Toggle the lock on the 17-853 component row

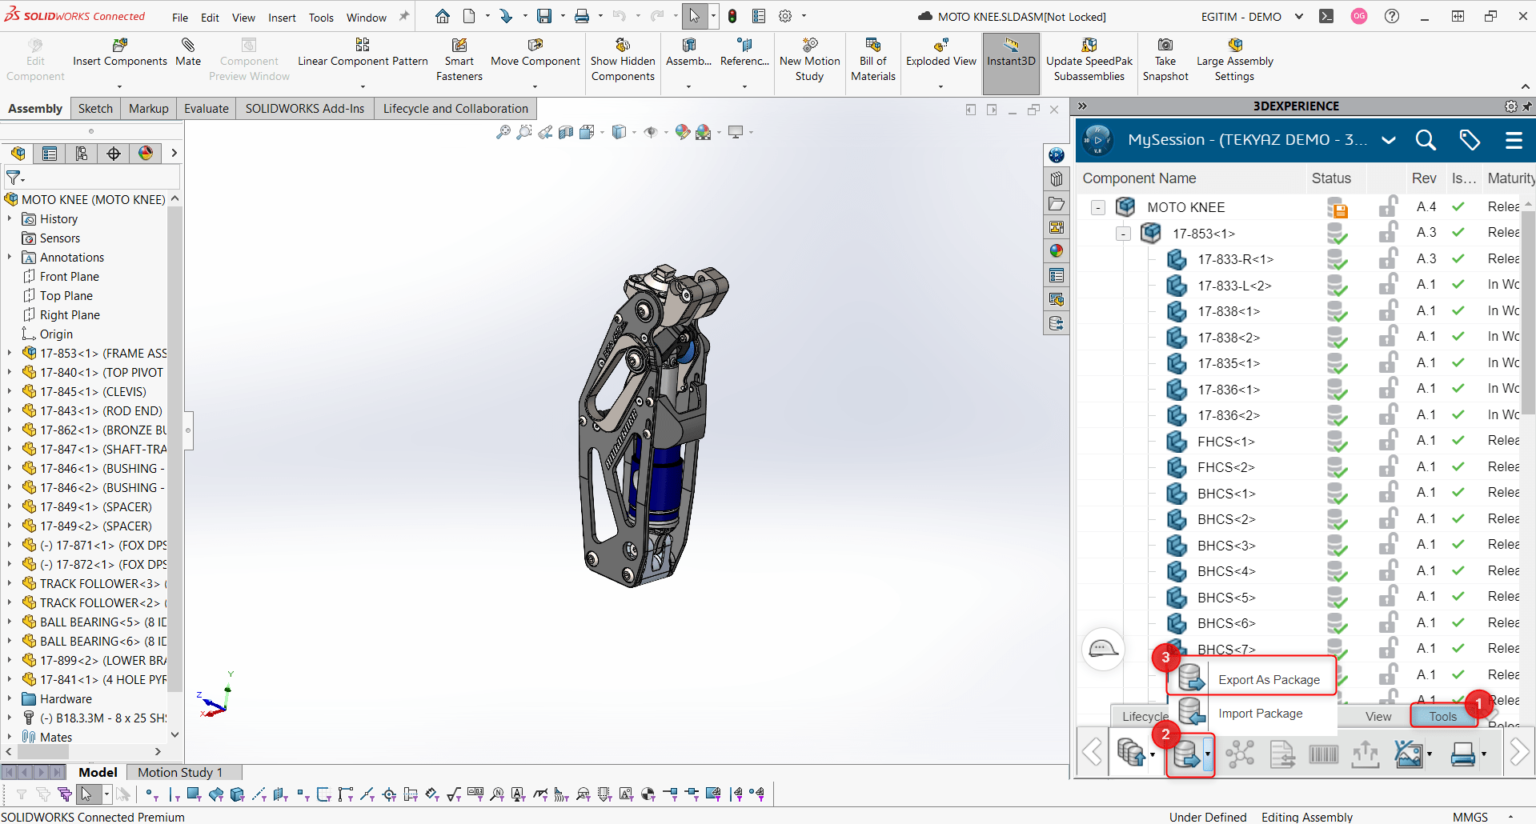(1388, 232)
